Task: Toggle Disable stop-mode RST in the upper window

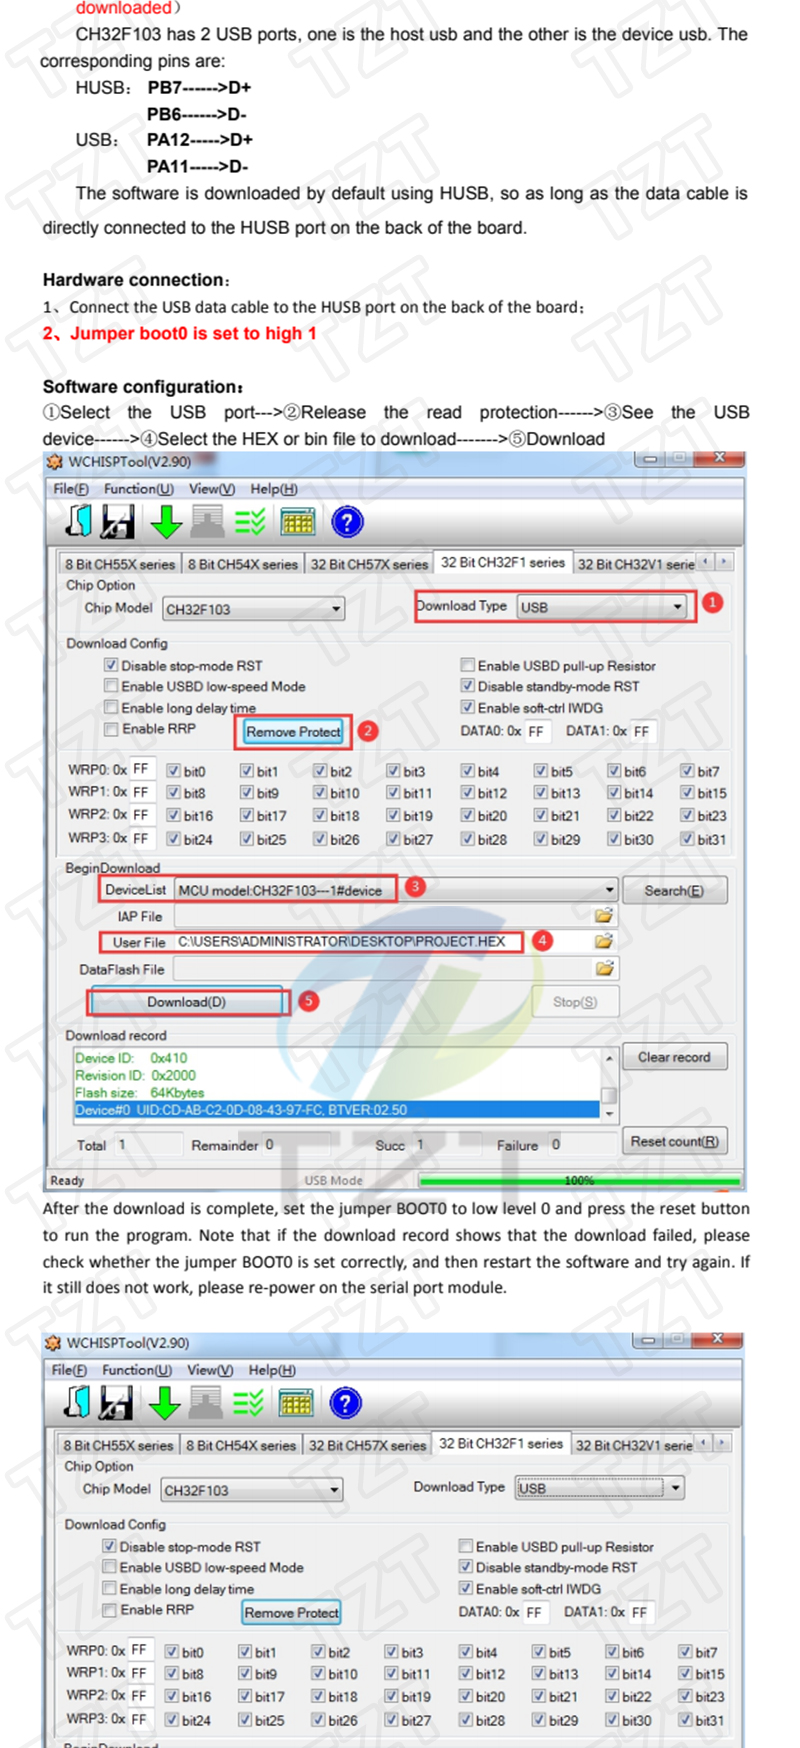Action: pos(111,665)
